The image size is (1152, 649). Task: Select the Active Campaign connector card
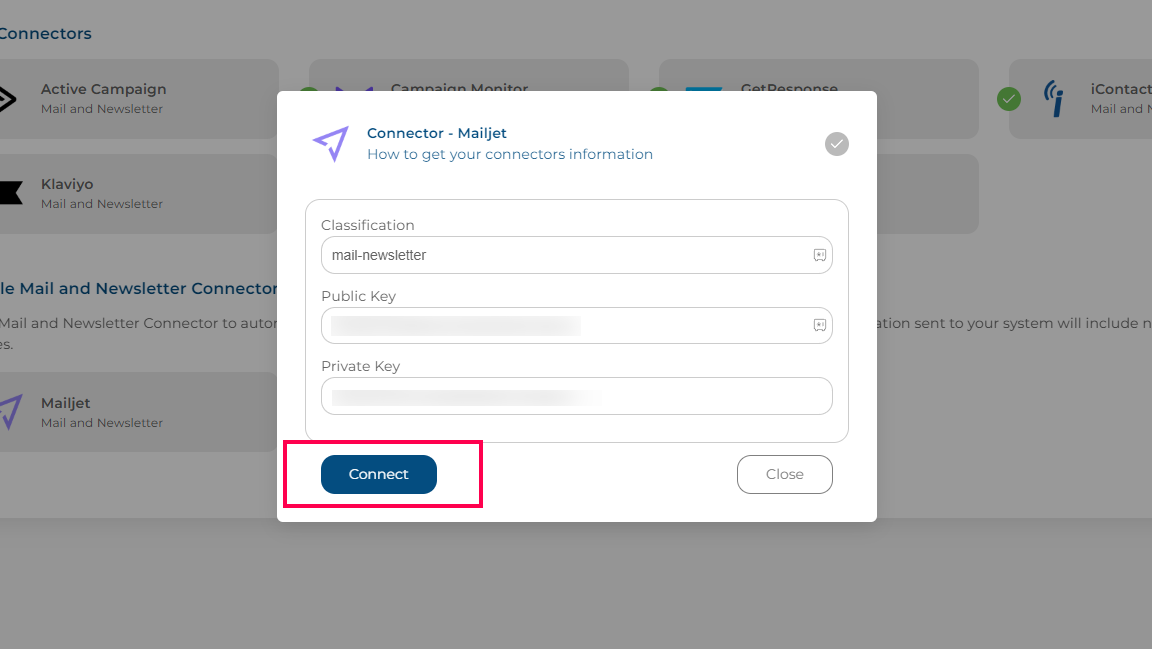[136, 98]
